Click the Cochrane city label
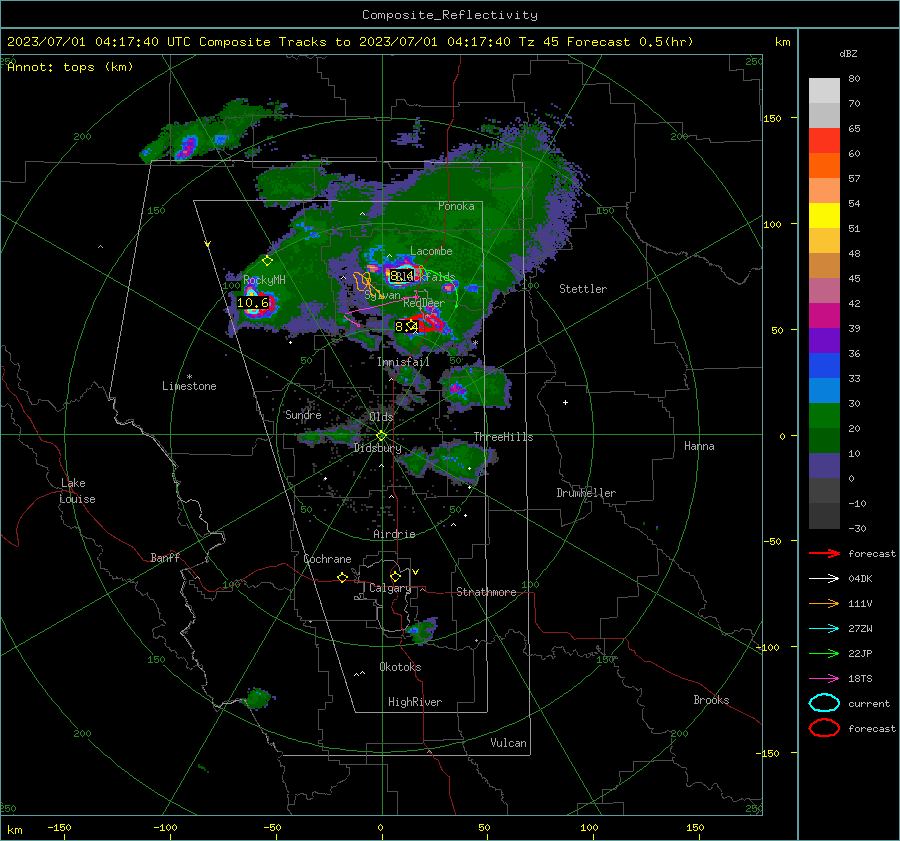Viewport: 900px width, 841px height. pos(327,559)
